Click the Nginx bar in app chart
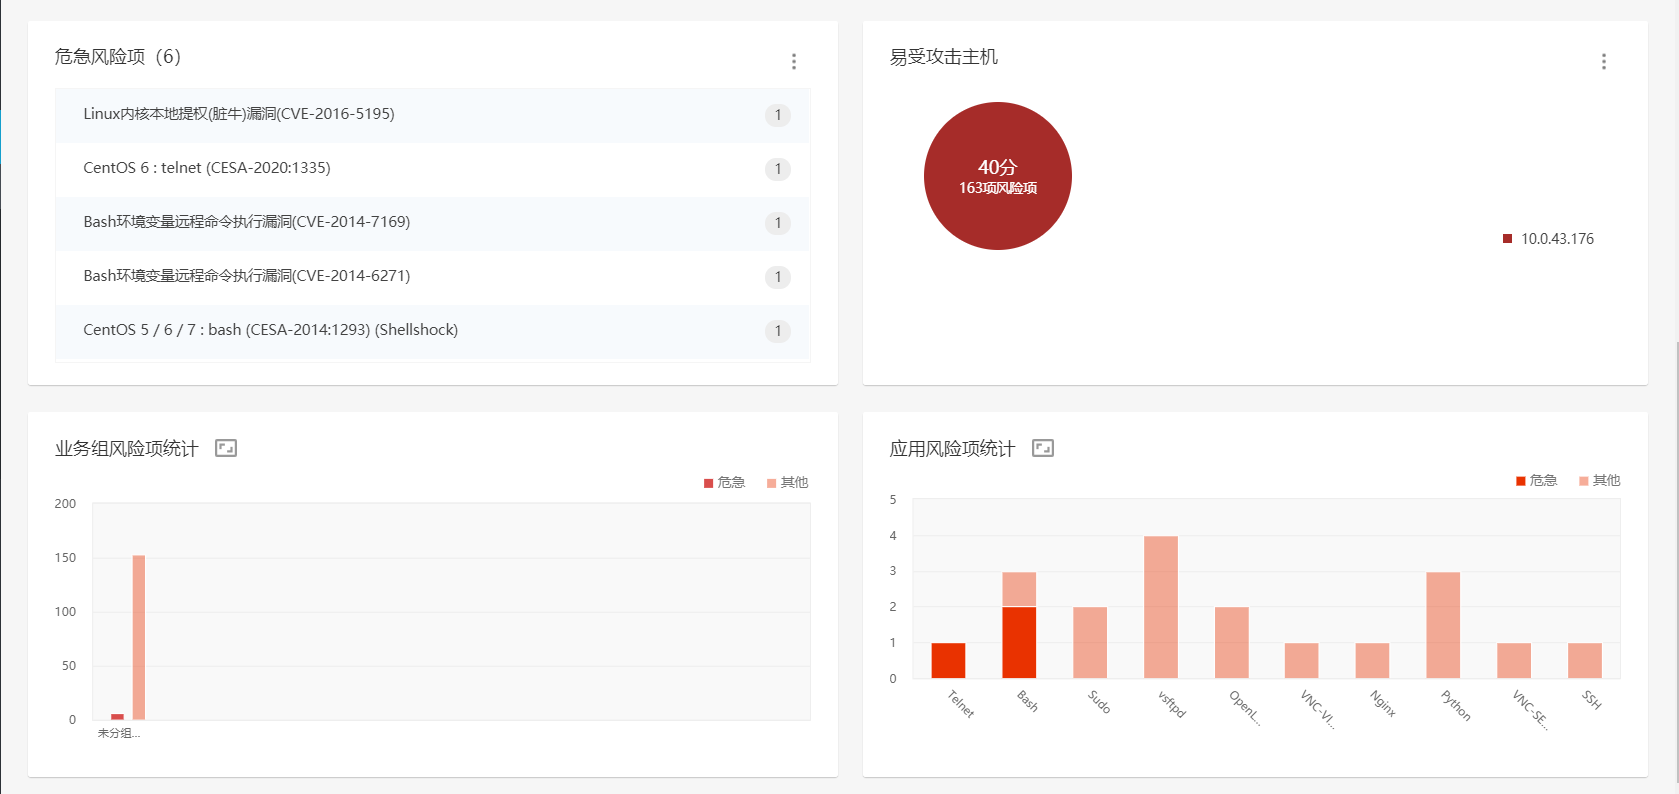This screenshot has width=1679, height=794. 1372,661
